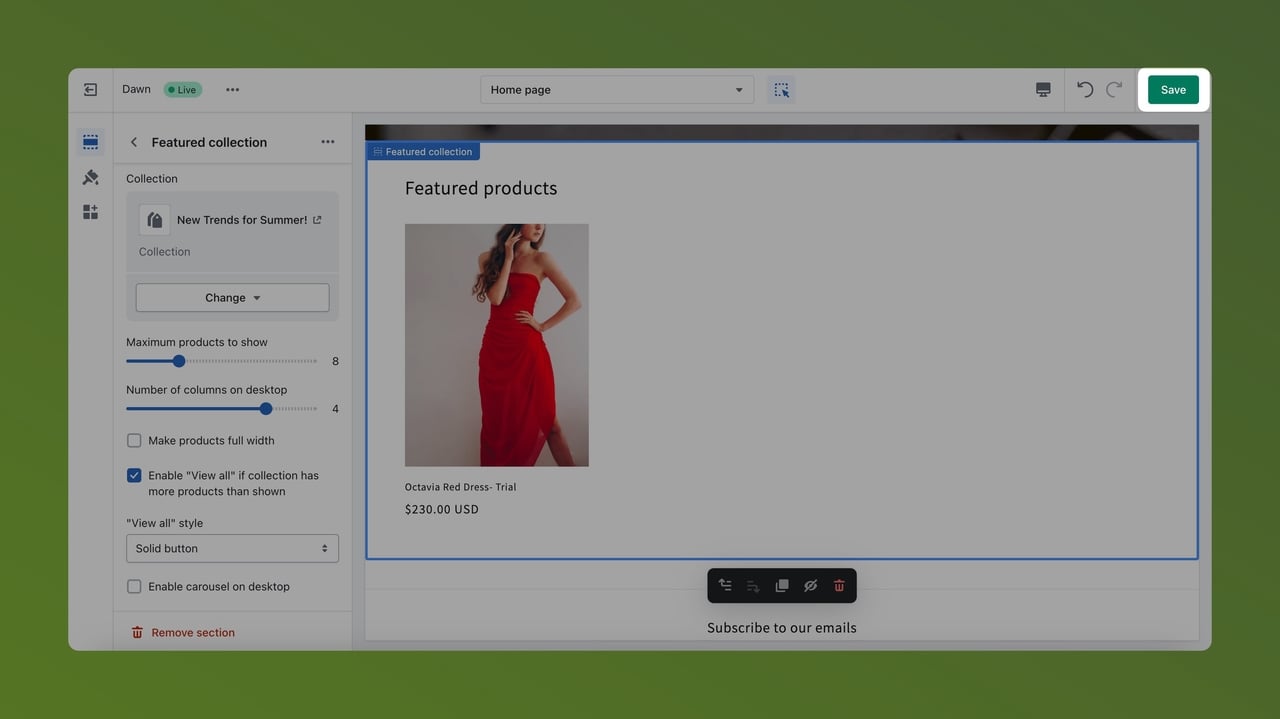This screenshot has height=719, width=1280.
Task: Click the Featured collection panel title
Action: point(209,142)
